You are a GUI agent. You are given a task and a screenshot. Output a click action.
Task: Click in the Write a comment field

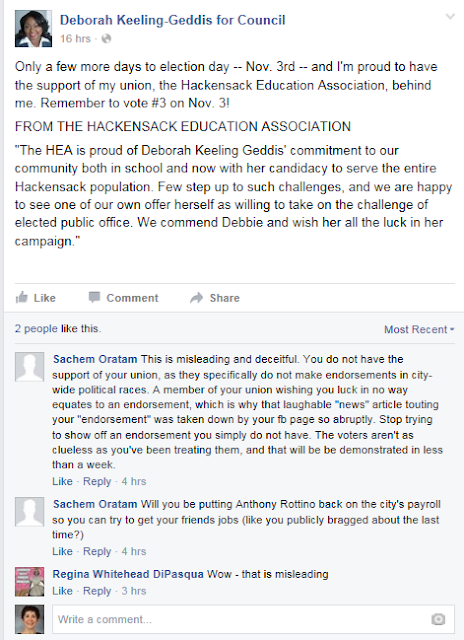click(x=253, y=619)
